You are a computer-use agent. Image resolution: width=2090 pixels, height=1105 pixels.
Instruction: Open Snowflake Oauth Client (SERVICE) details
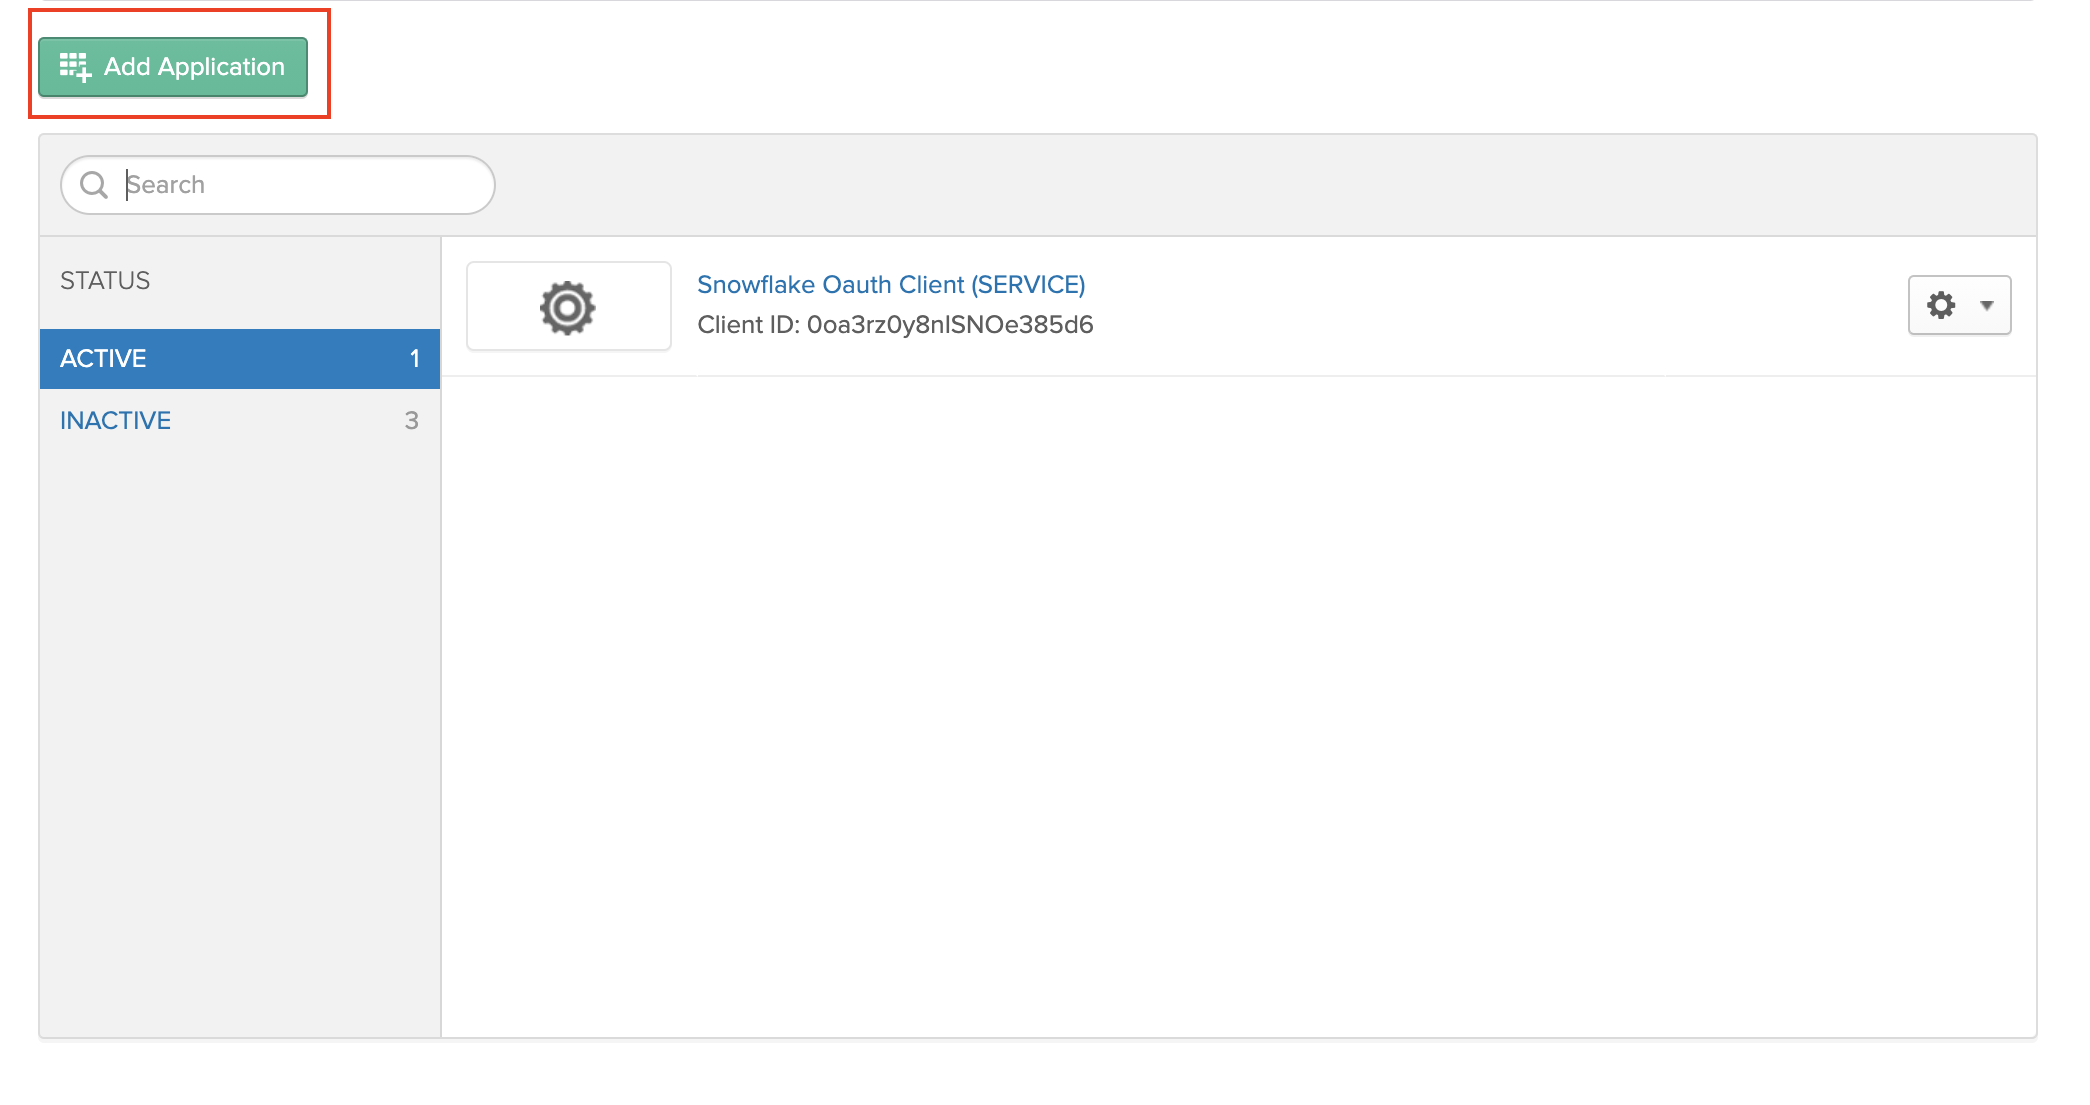click(x=891, y=284)
